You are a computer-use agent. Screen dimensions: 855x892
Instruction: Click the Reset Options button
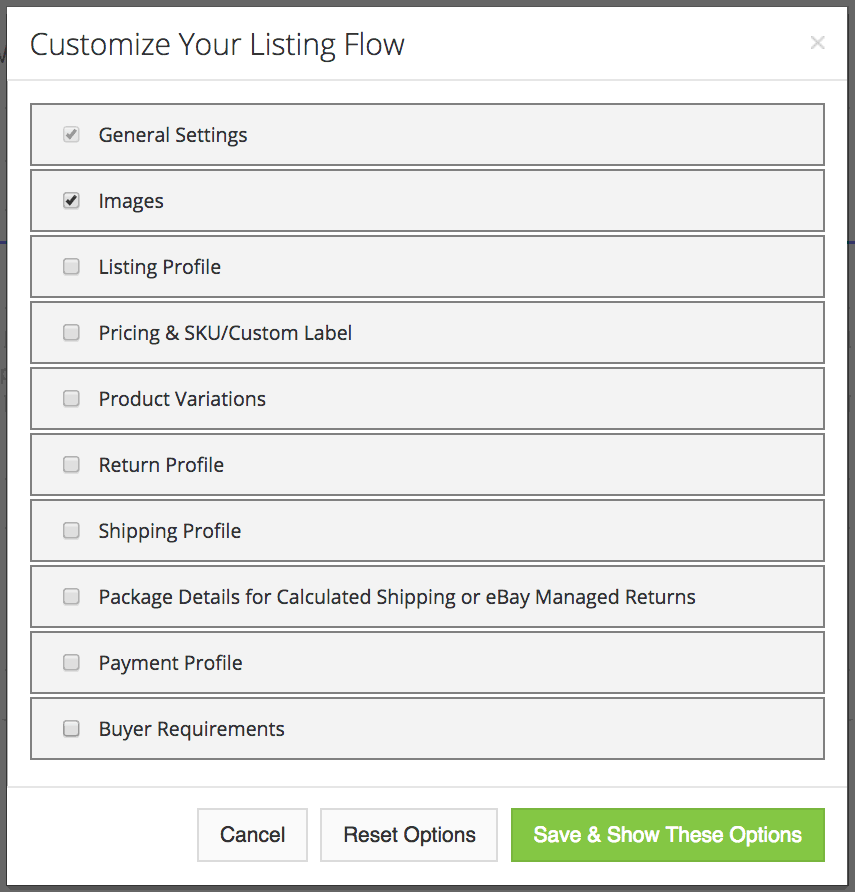pyautogui.click(x=409, y=835)
